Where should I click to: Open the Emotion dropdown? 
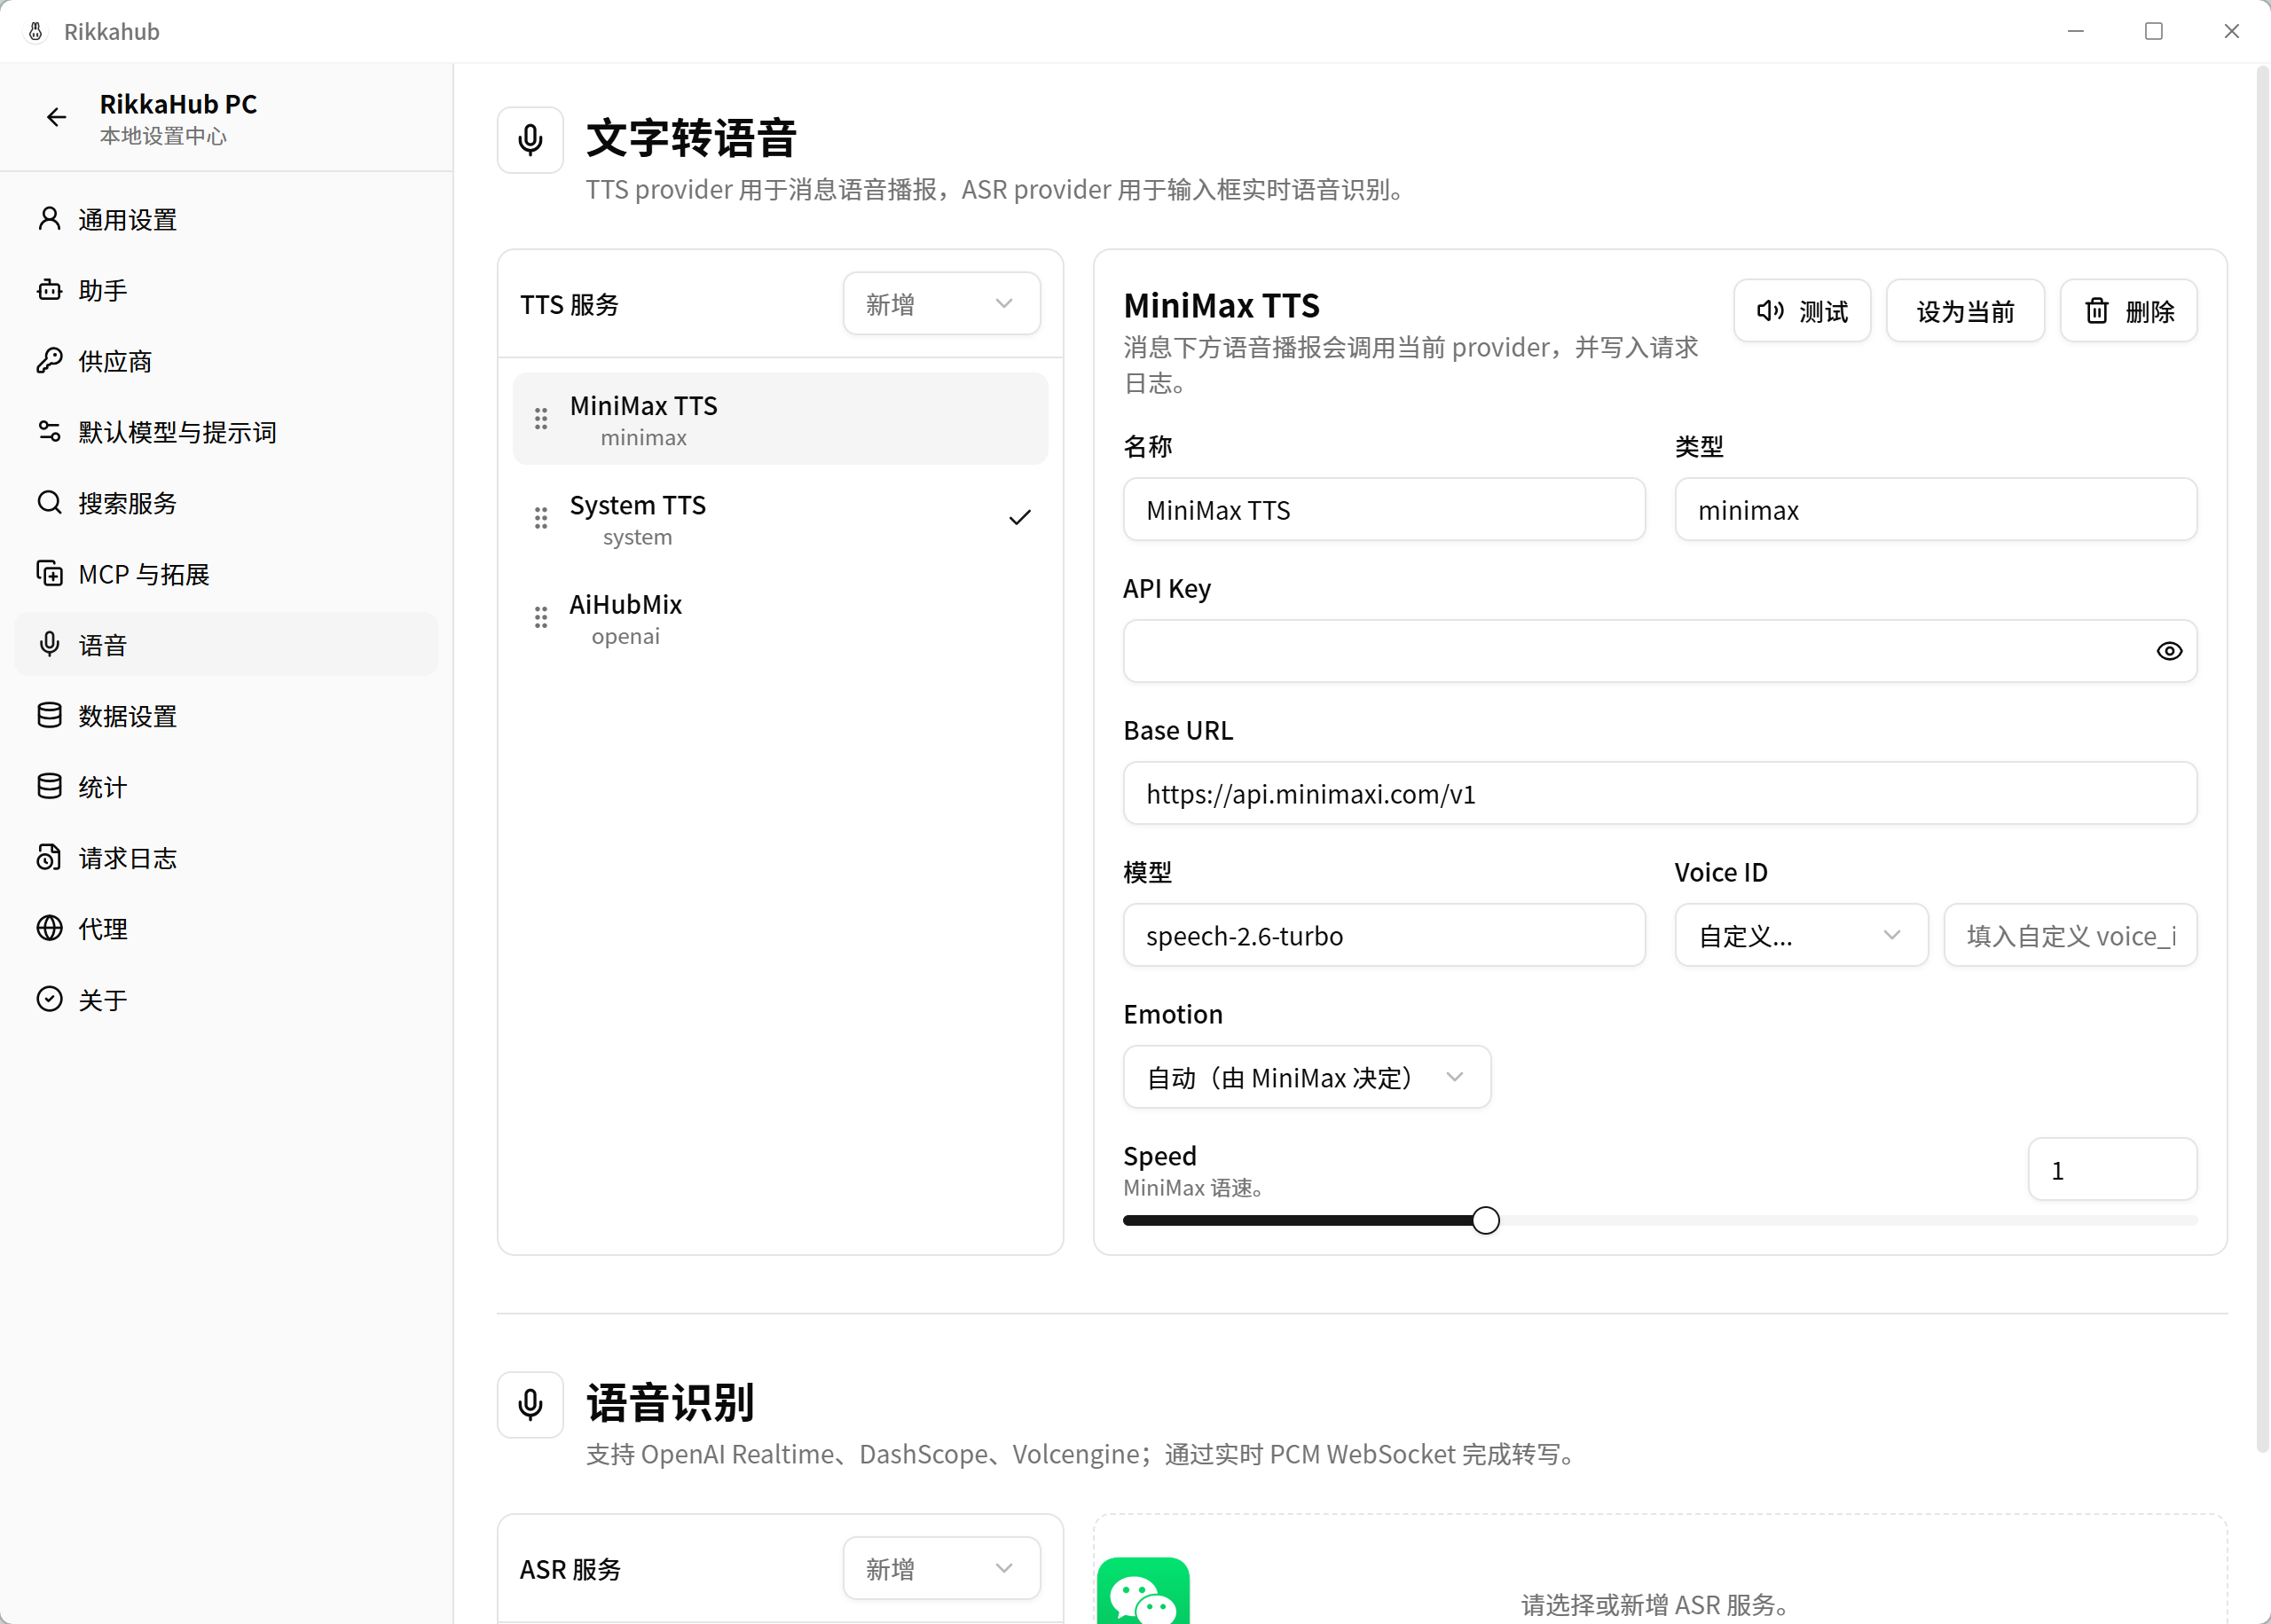[x=1307, y=1078]
